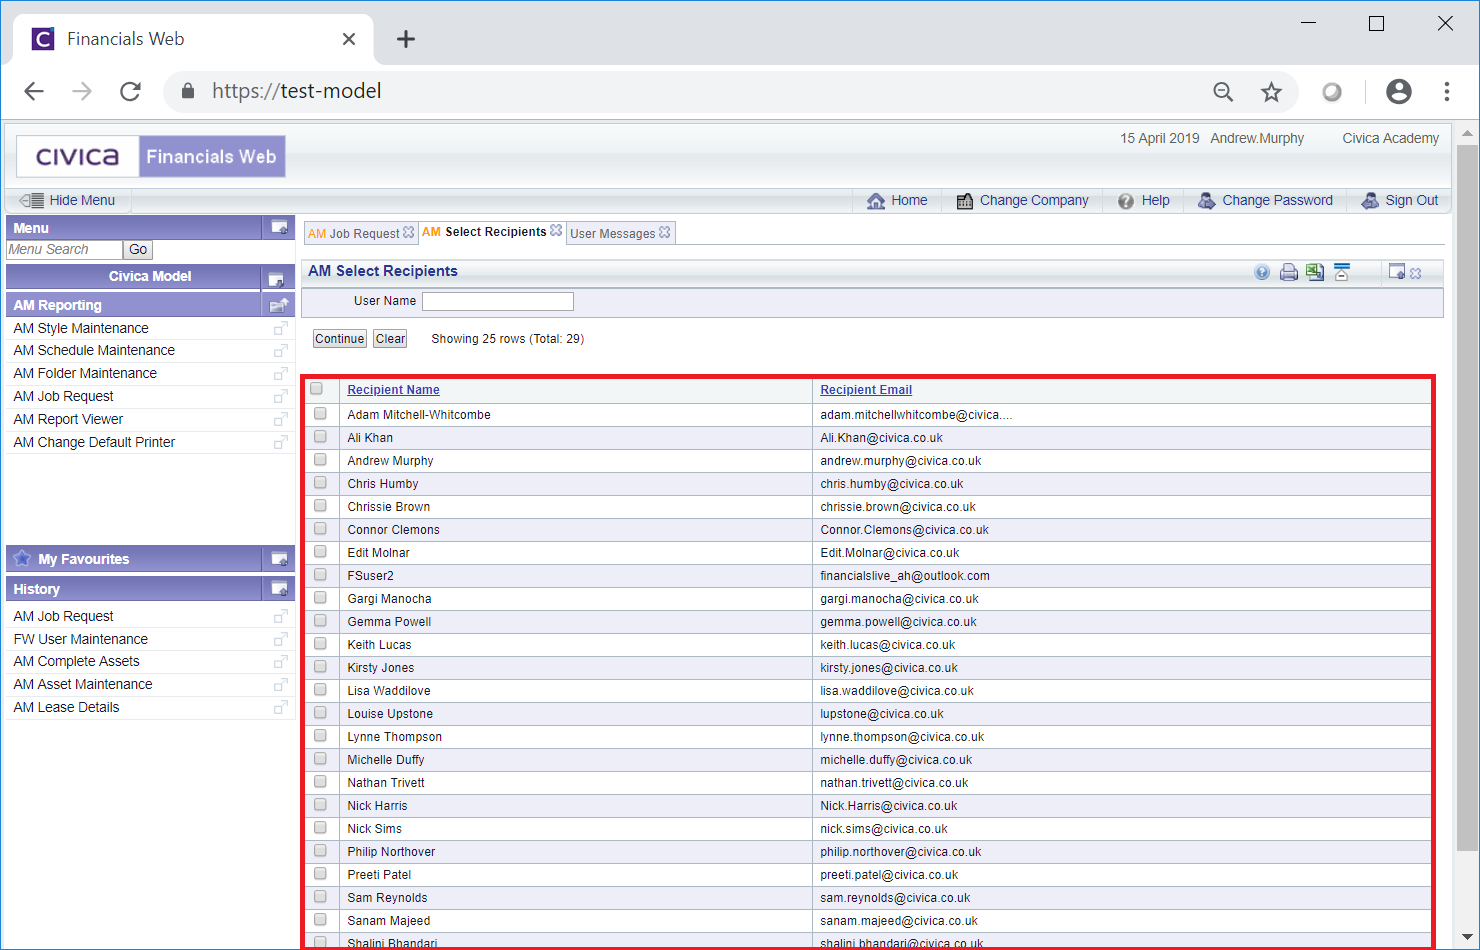Check the Chris Humby row
The image size is (1480, 950).
click(320, 482)
